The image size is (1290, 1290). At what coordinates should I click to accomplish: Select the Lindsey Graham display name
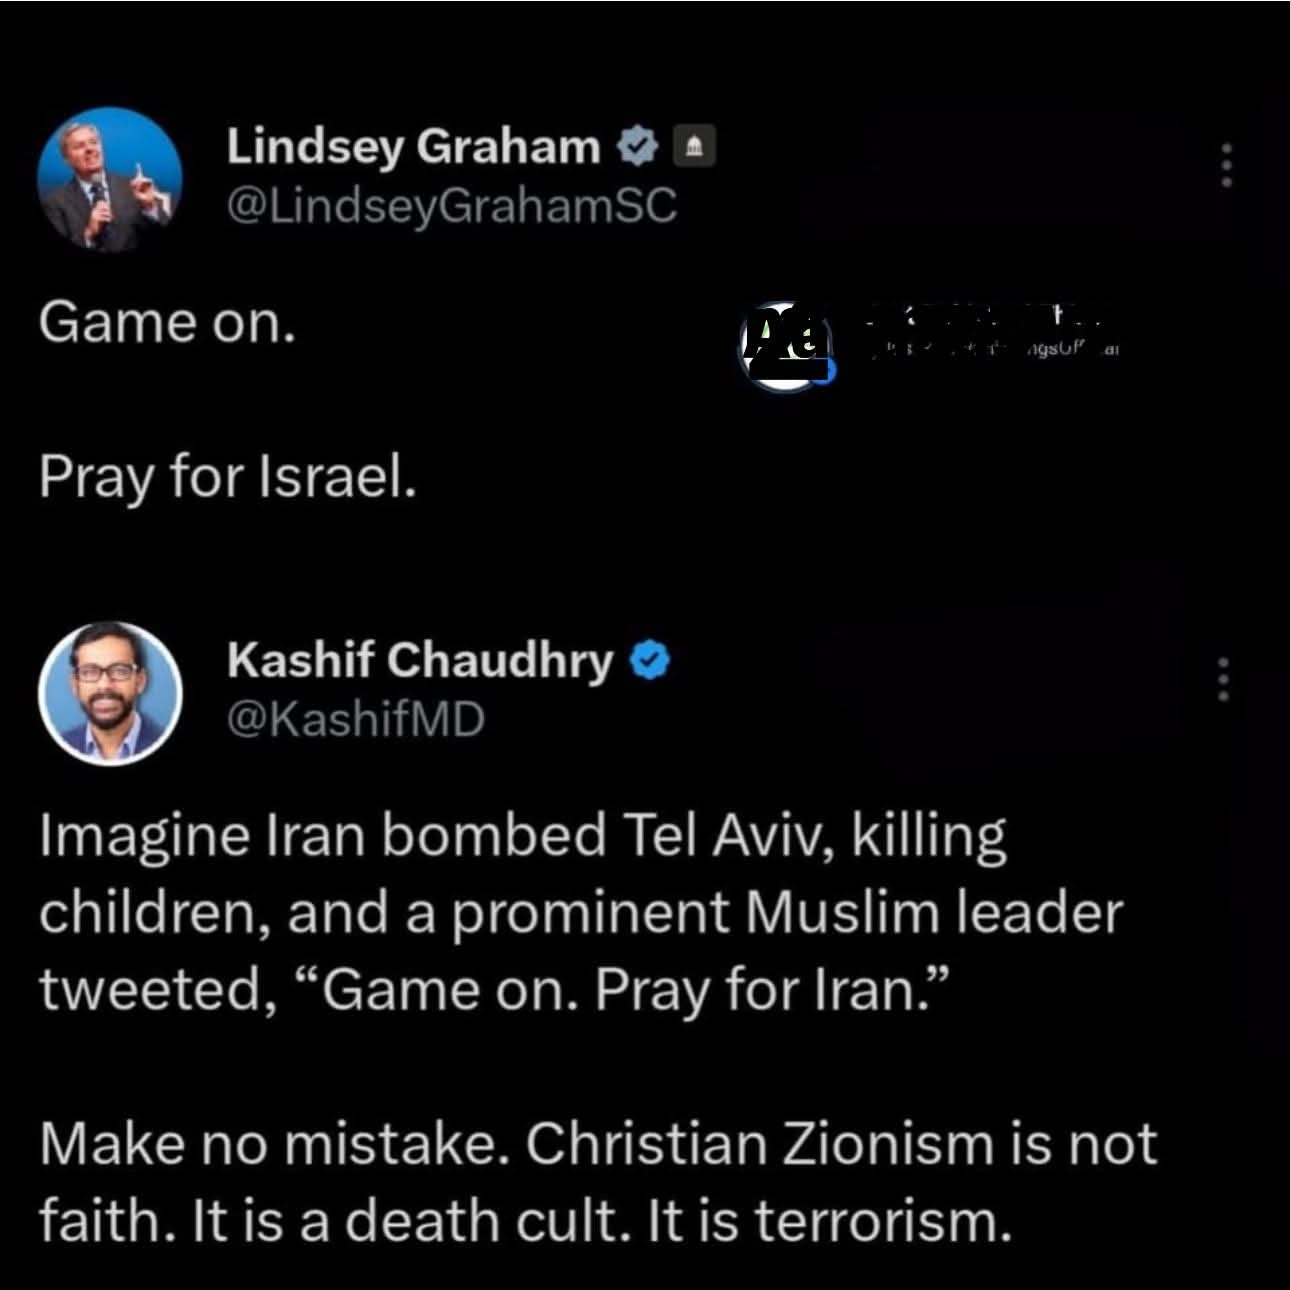pos(413,147)
